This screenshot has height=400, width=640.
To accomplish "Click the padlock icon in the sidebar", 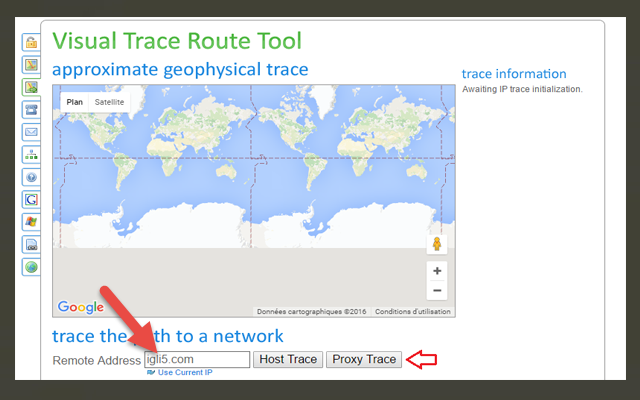I will click(x=31, y=43).
